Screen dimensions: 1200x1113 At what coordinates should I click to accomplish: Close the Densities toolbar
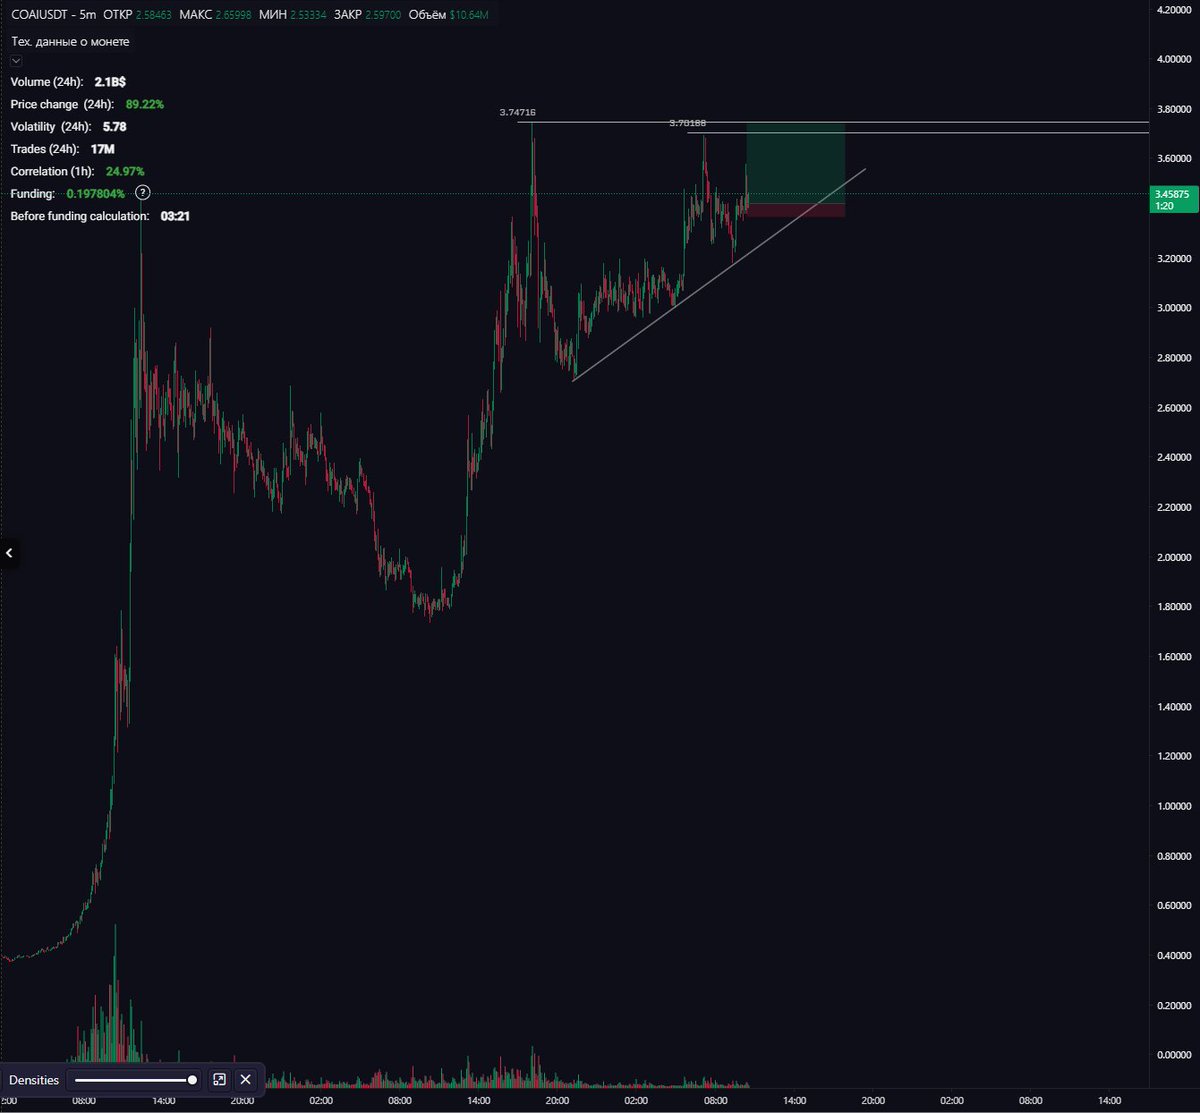(246, 1080)
